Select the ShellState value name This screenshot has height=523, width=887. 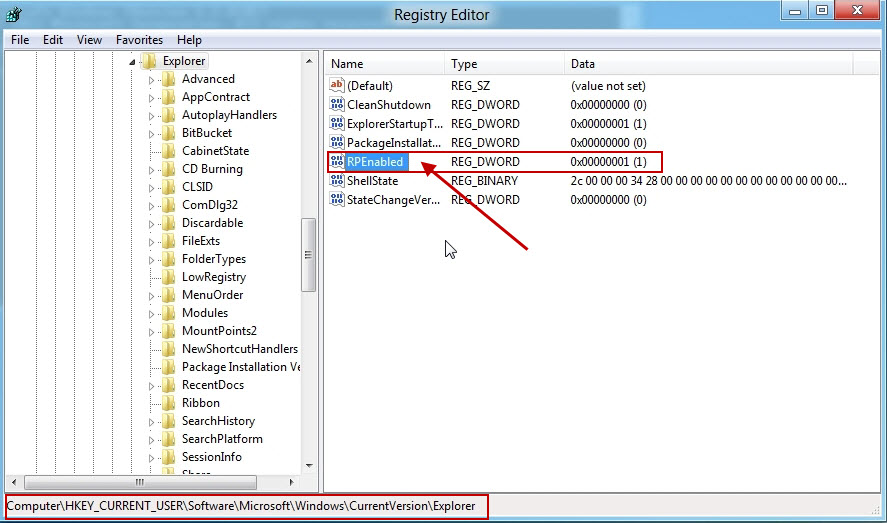click(x=372, y=181)
